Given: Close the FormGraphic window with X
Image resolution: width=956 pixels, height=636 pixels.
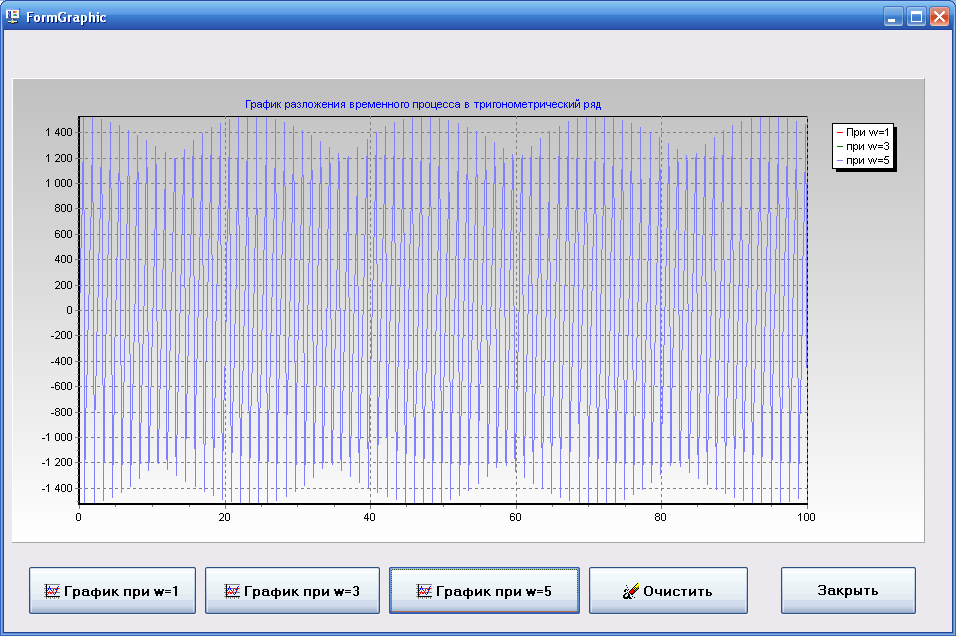Looking at the screenshot, I should [939, 16].
